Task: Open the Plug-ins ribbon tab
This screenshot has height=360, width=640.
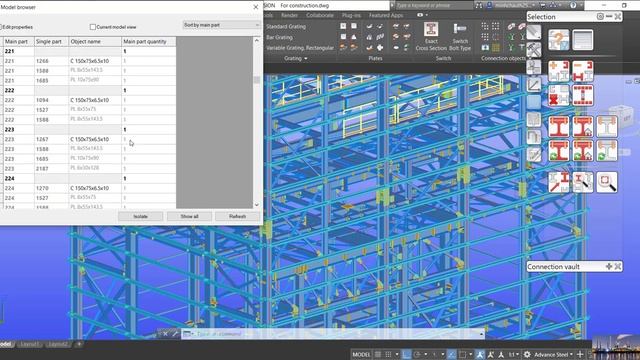Action: [x=351, y=15]
